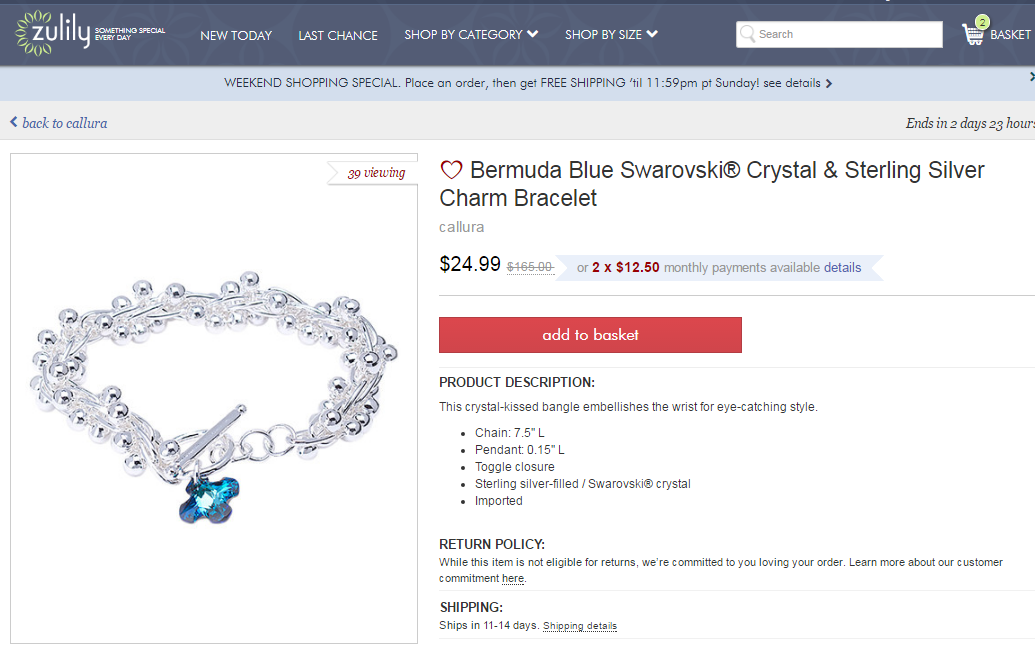
Task: Expand the Shop by Category menu
Action: pos(470,35)
